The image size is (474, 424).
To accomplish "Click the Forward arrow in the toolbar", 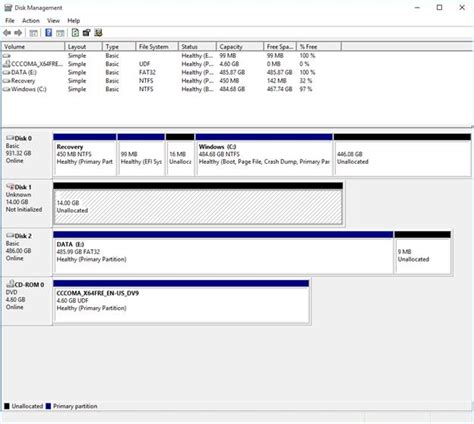I will pos(18,33).
